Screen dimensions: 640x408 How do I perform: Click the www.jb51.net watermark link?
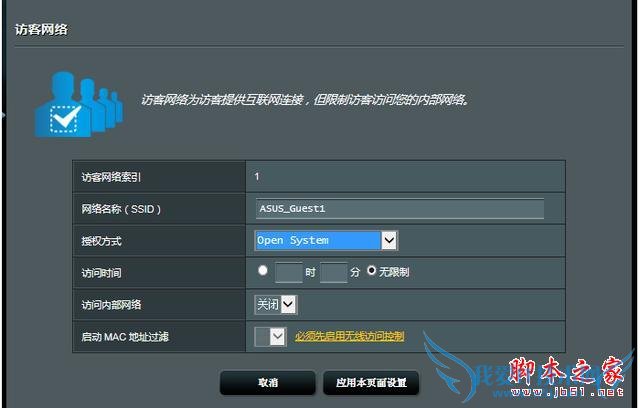coord(567,392)
